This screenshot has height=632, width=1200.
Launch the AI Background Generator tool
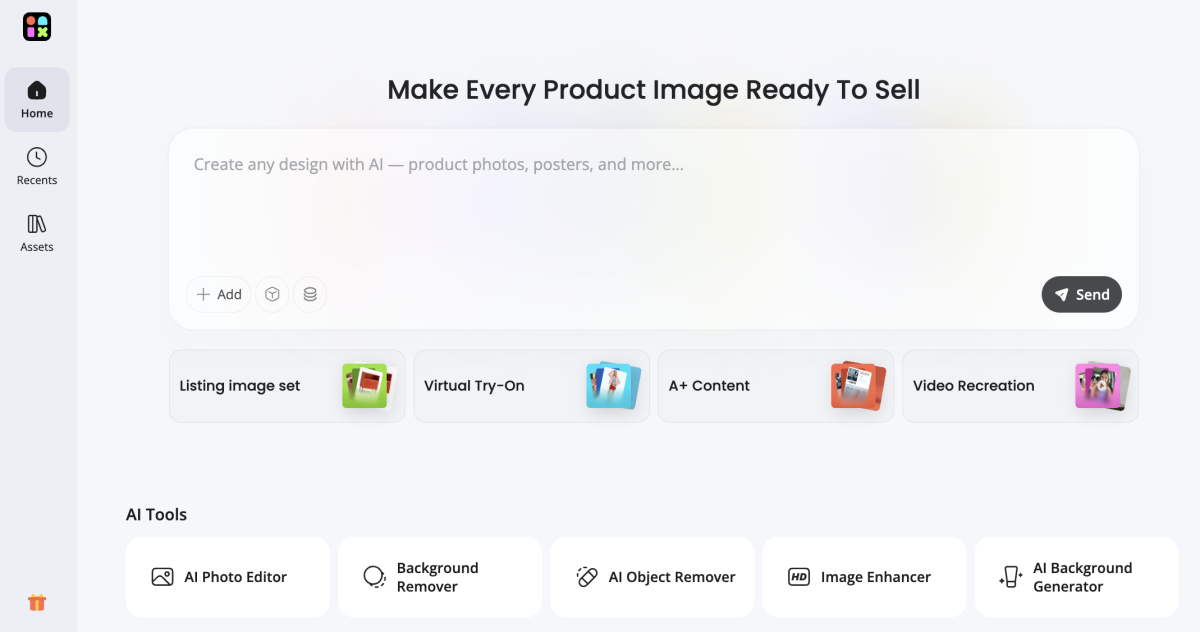1076,577
